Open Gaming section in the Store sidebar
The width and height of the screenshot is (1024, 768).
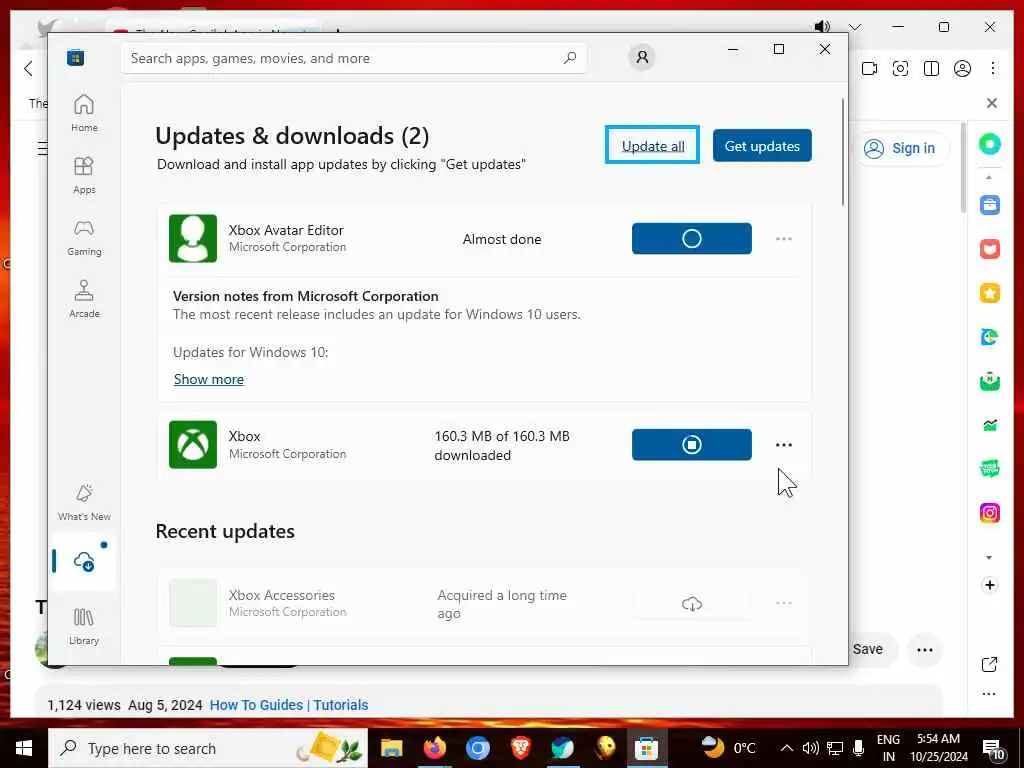click(84, 237)
